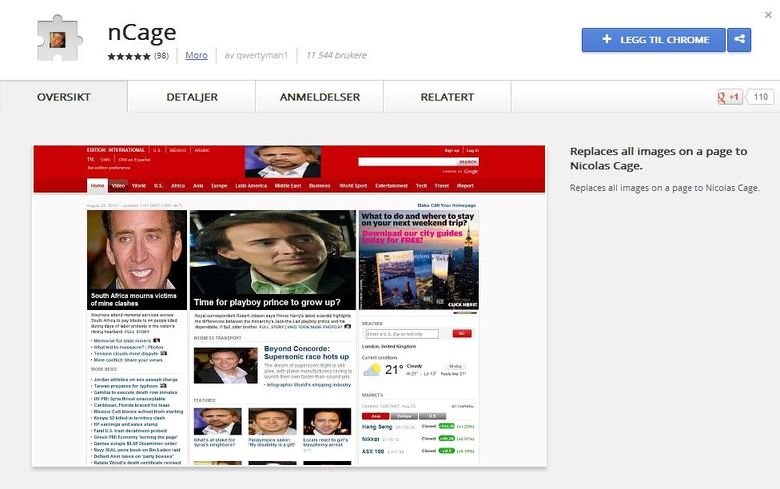Switch to the Oversikt tab
This screenshot has height=489, width=780.
tap(64, 97)
